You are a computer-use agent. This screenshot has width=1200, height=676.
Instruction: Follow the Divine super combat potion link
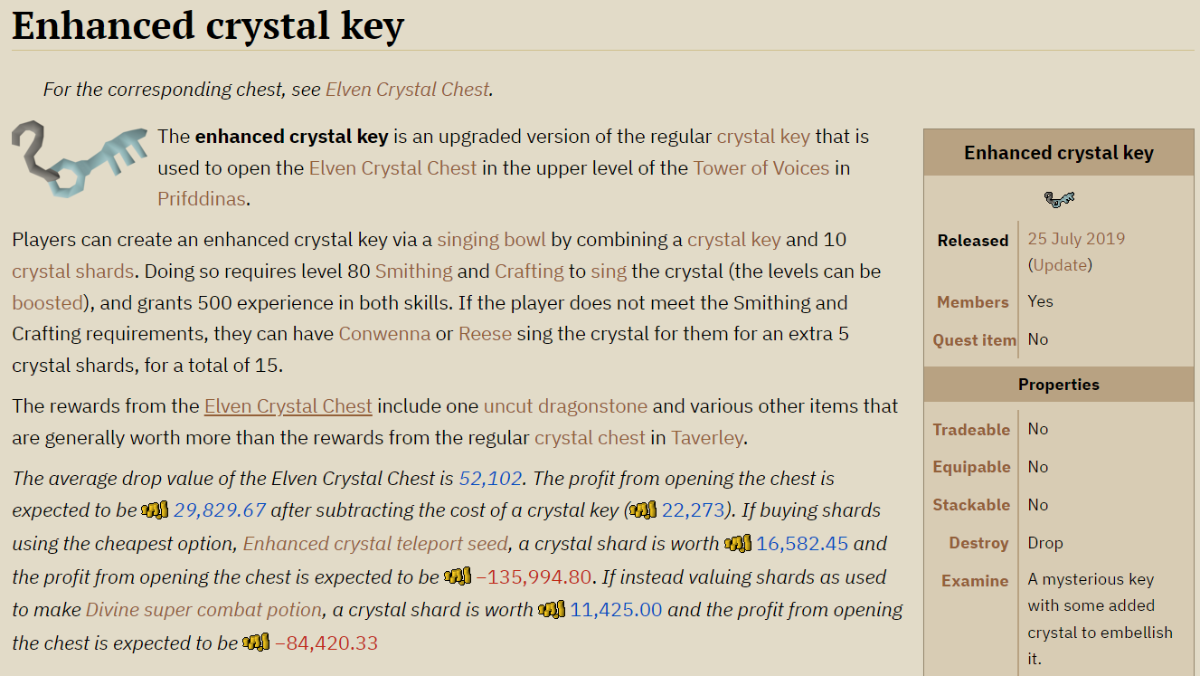[x=204, y=609]
